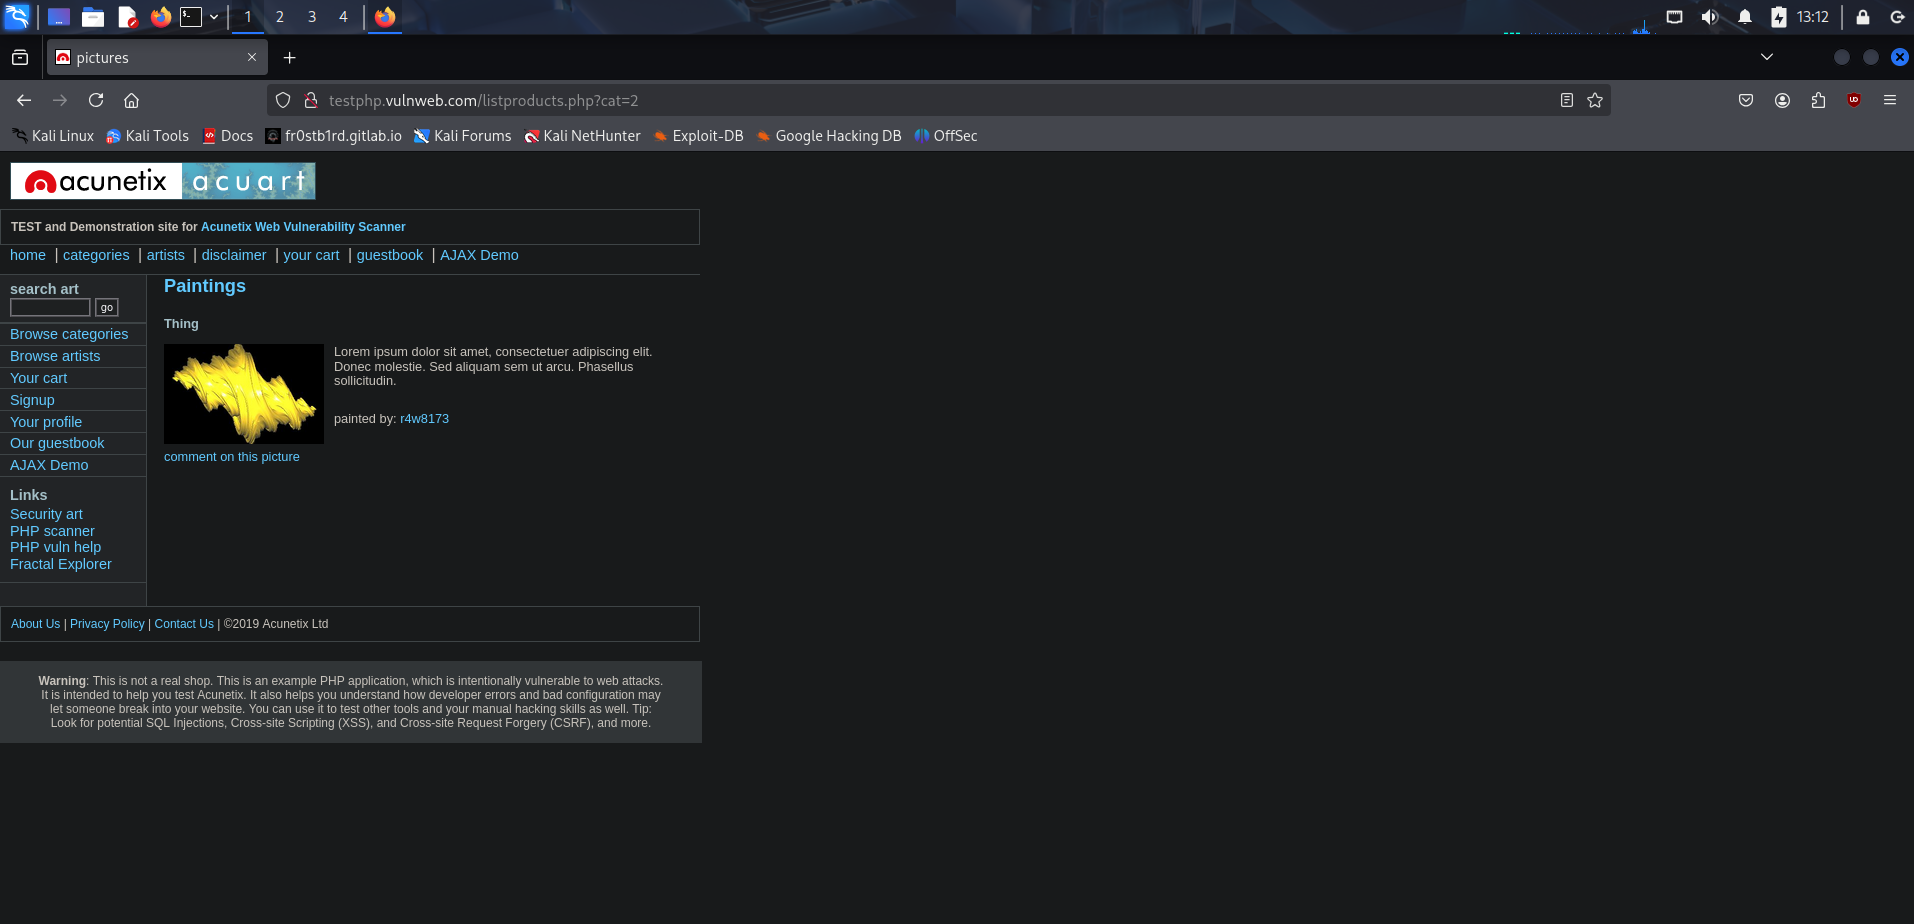1914x924 pixels.
Task: Open Your profile sidebar link
Action: (46, 422)
